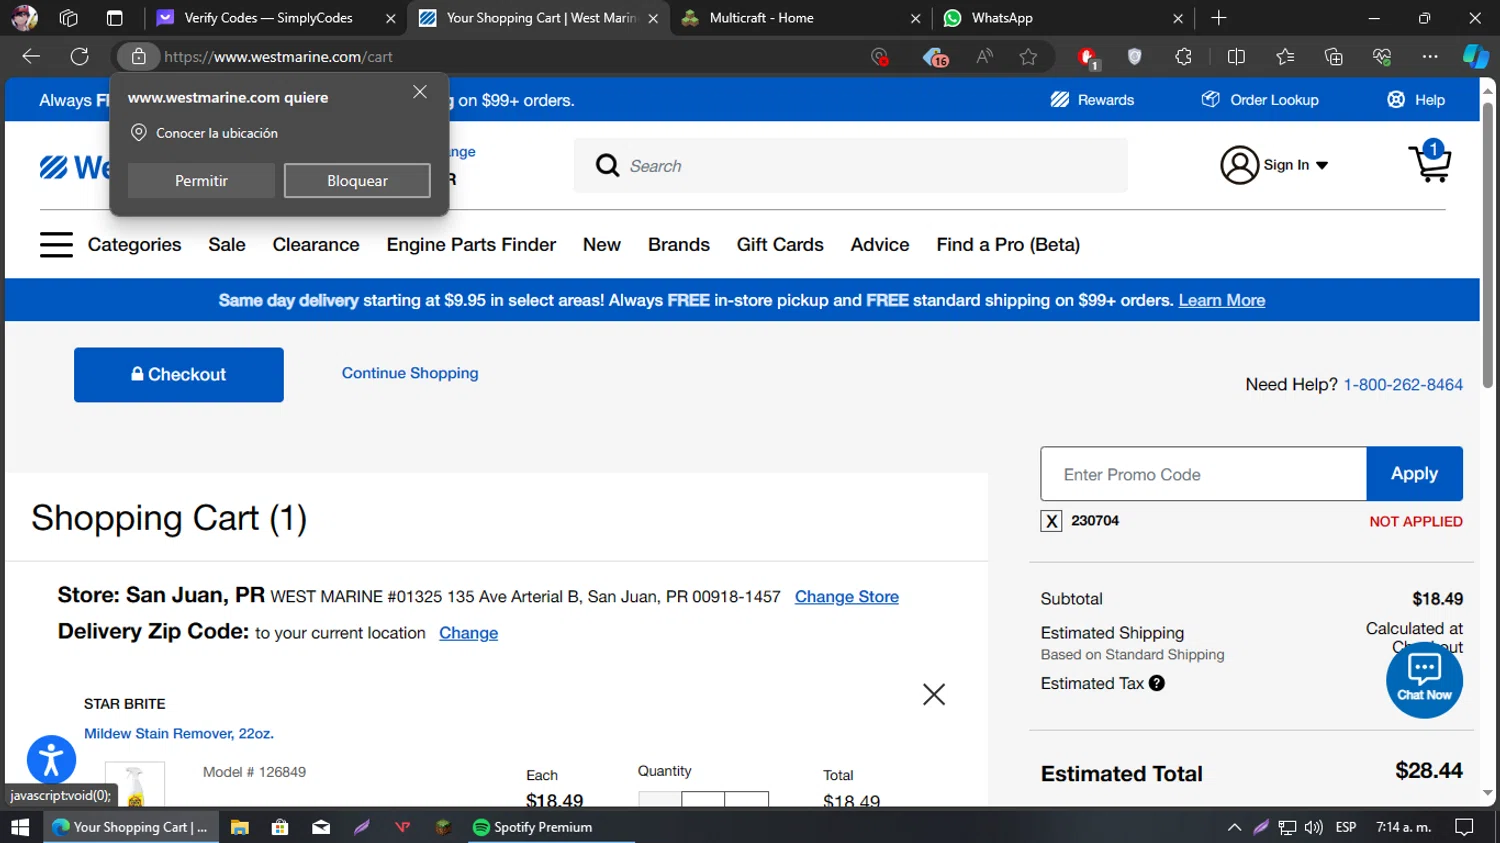
Task: Add page to favorites star icon
Action: click(x=1028, y=57)
